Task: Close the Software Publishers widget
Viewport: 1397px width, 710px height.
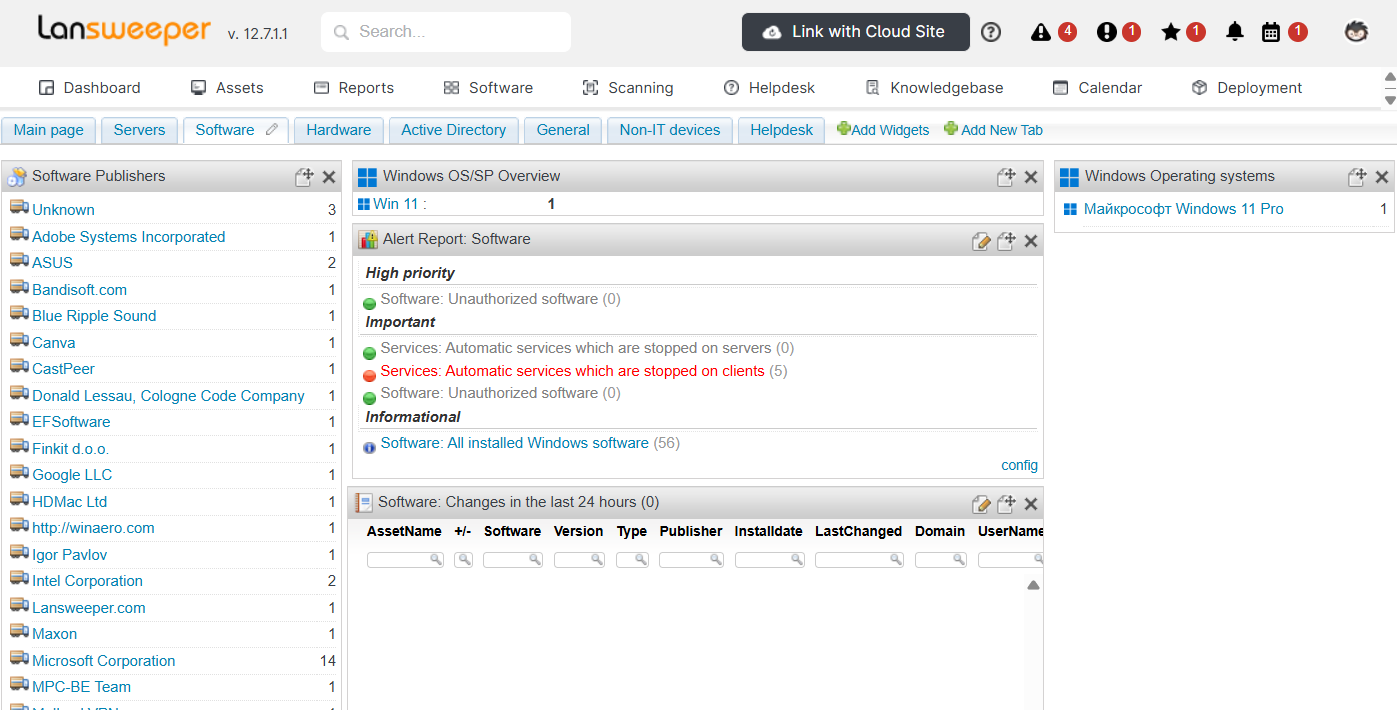Action: click(x=329, y=177)
